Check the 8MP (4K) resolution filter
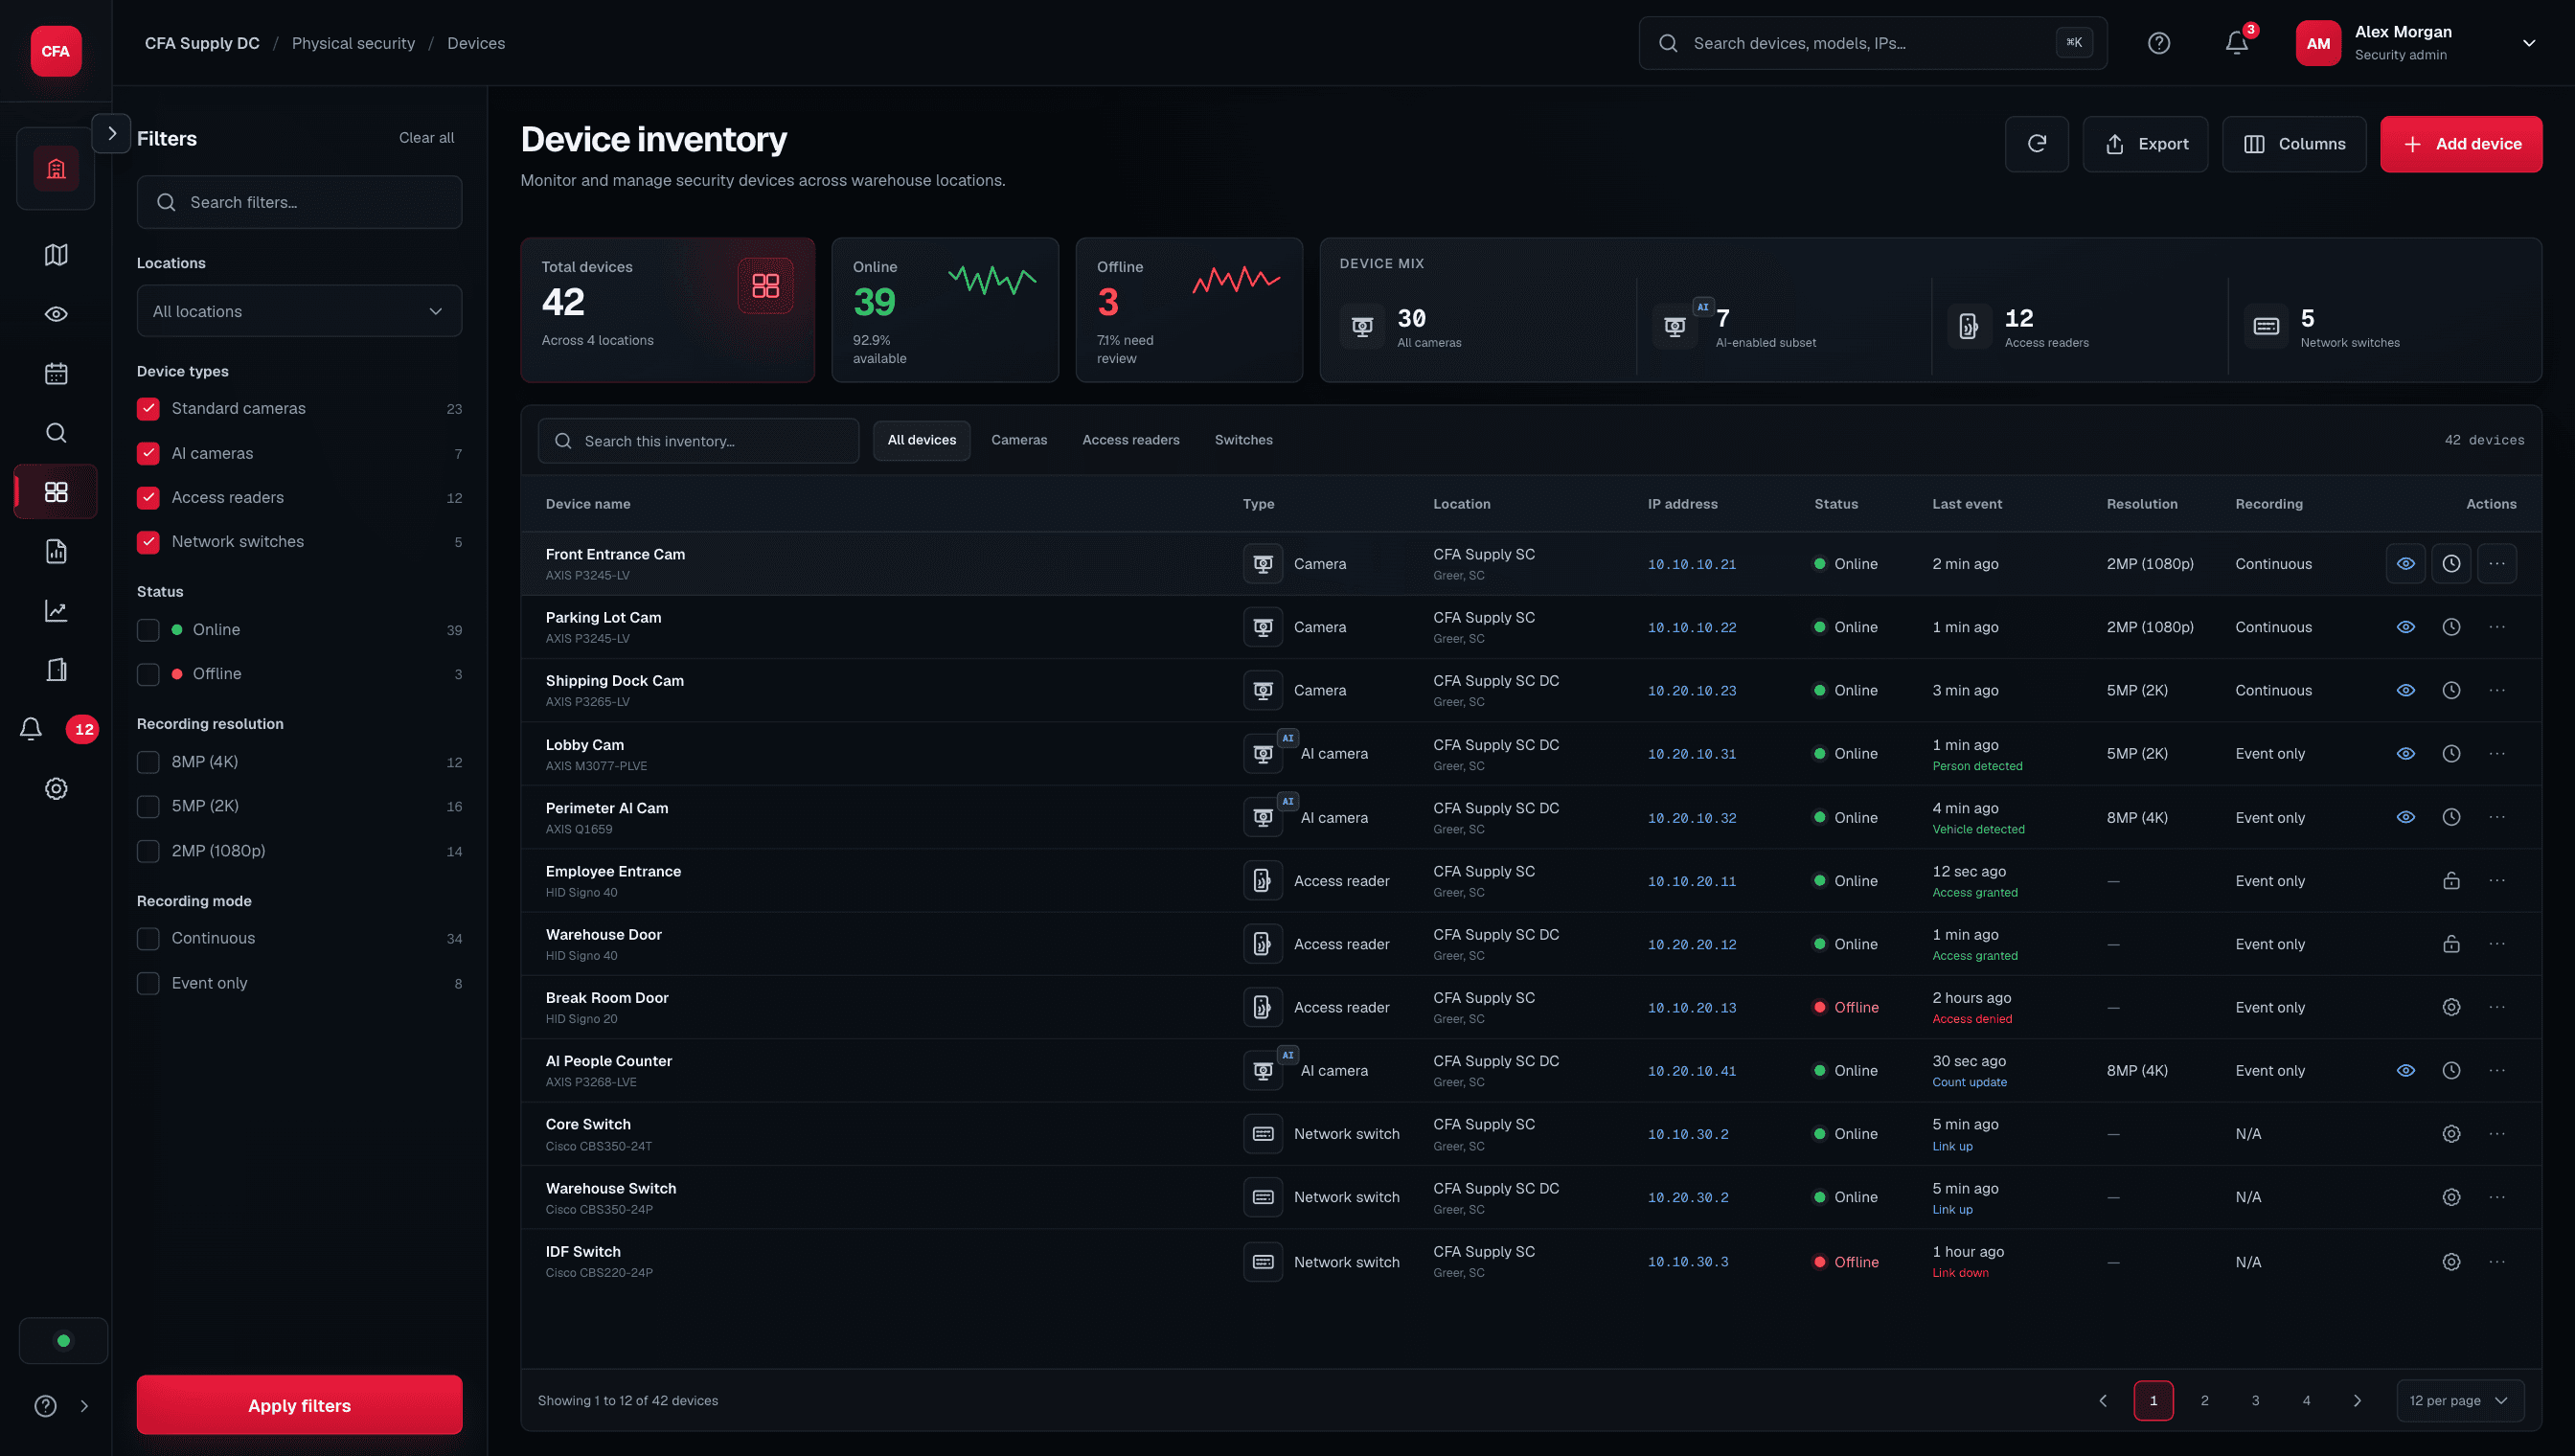The height and width of the screenshot is (1456, 2575). (x=148, y=762)
